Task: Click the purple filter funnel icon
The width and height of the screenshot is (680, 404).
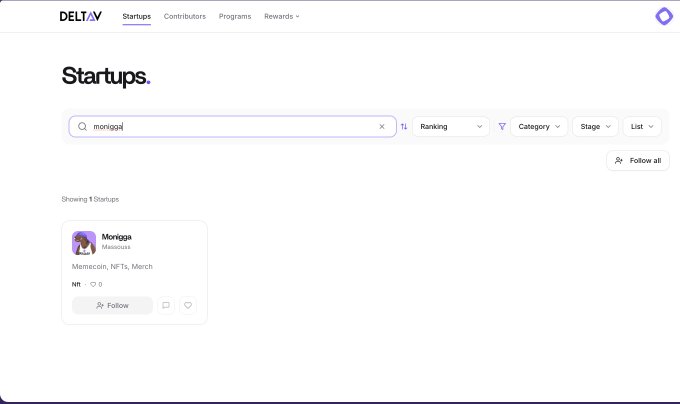Action: point(502,127)
